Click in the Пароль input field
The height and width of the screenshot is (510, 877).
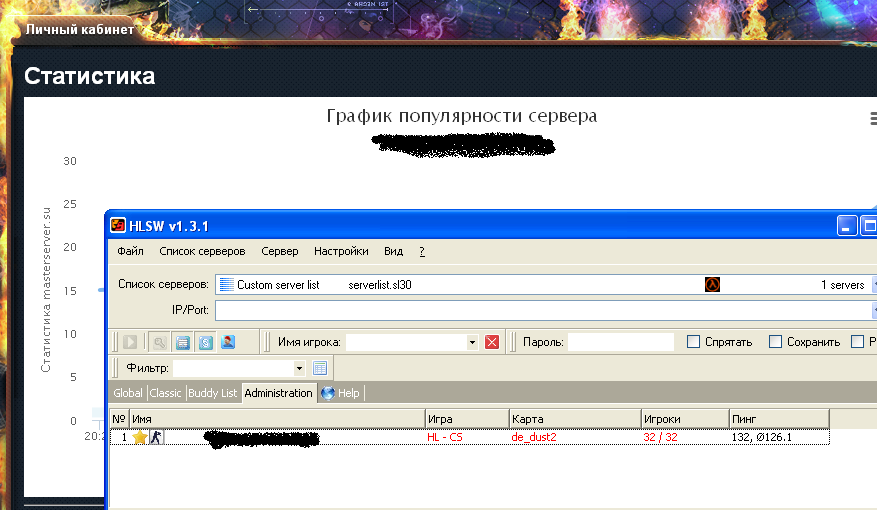621,342
